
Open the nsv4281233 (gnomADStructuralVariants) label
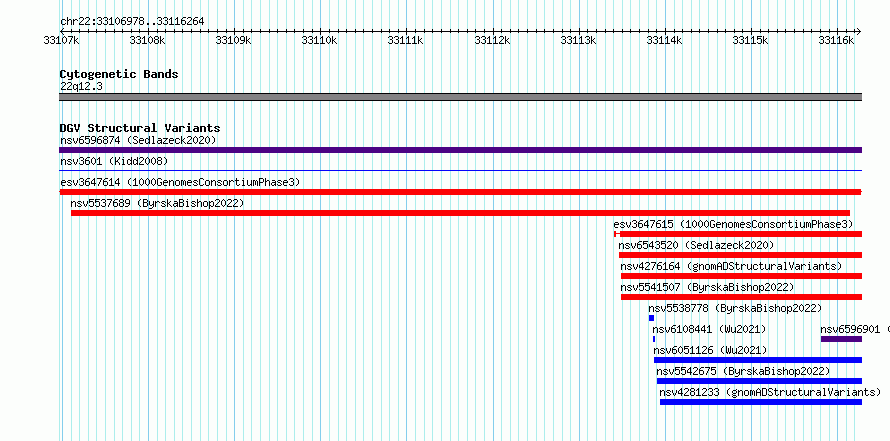point(770,392)
